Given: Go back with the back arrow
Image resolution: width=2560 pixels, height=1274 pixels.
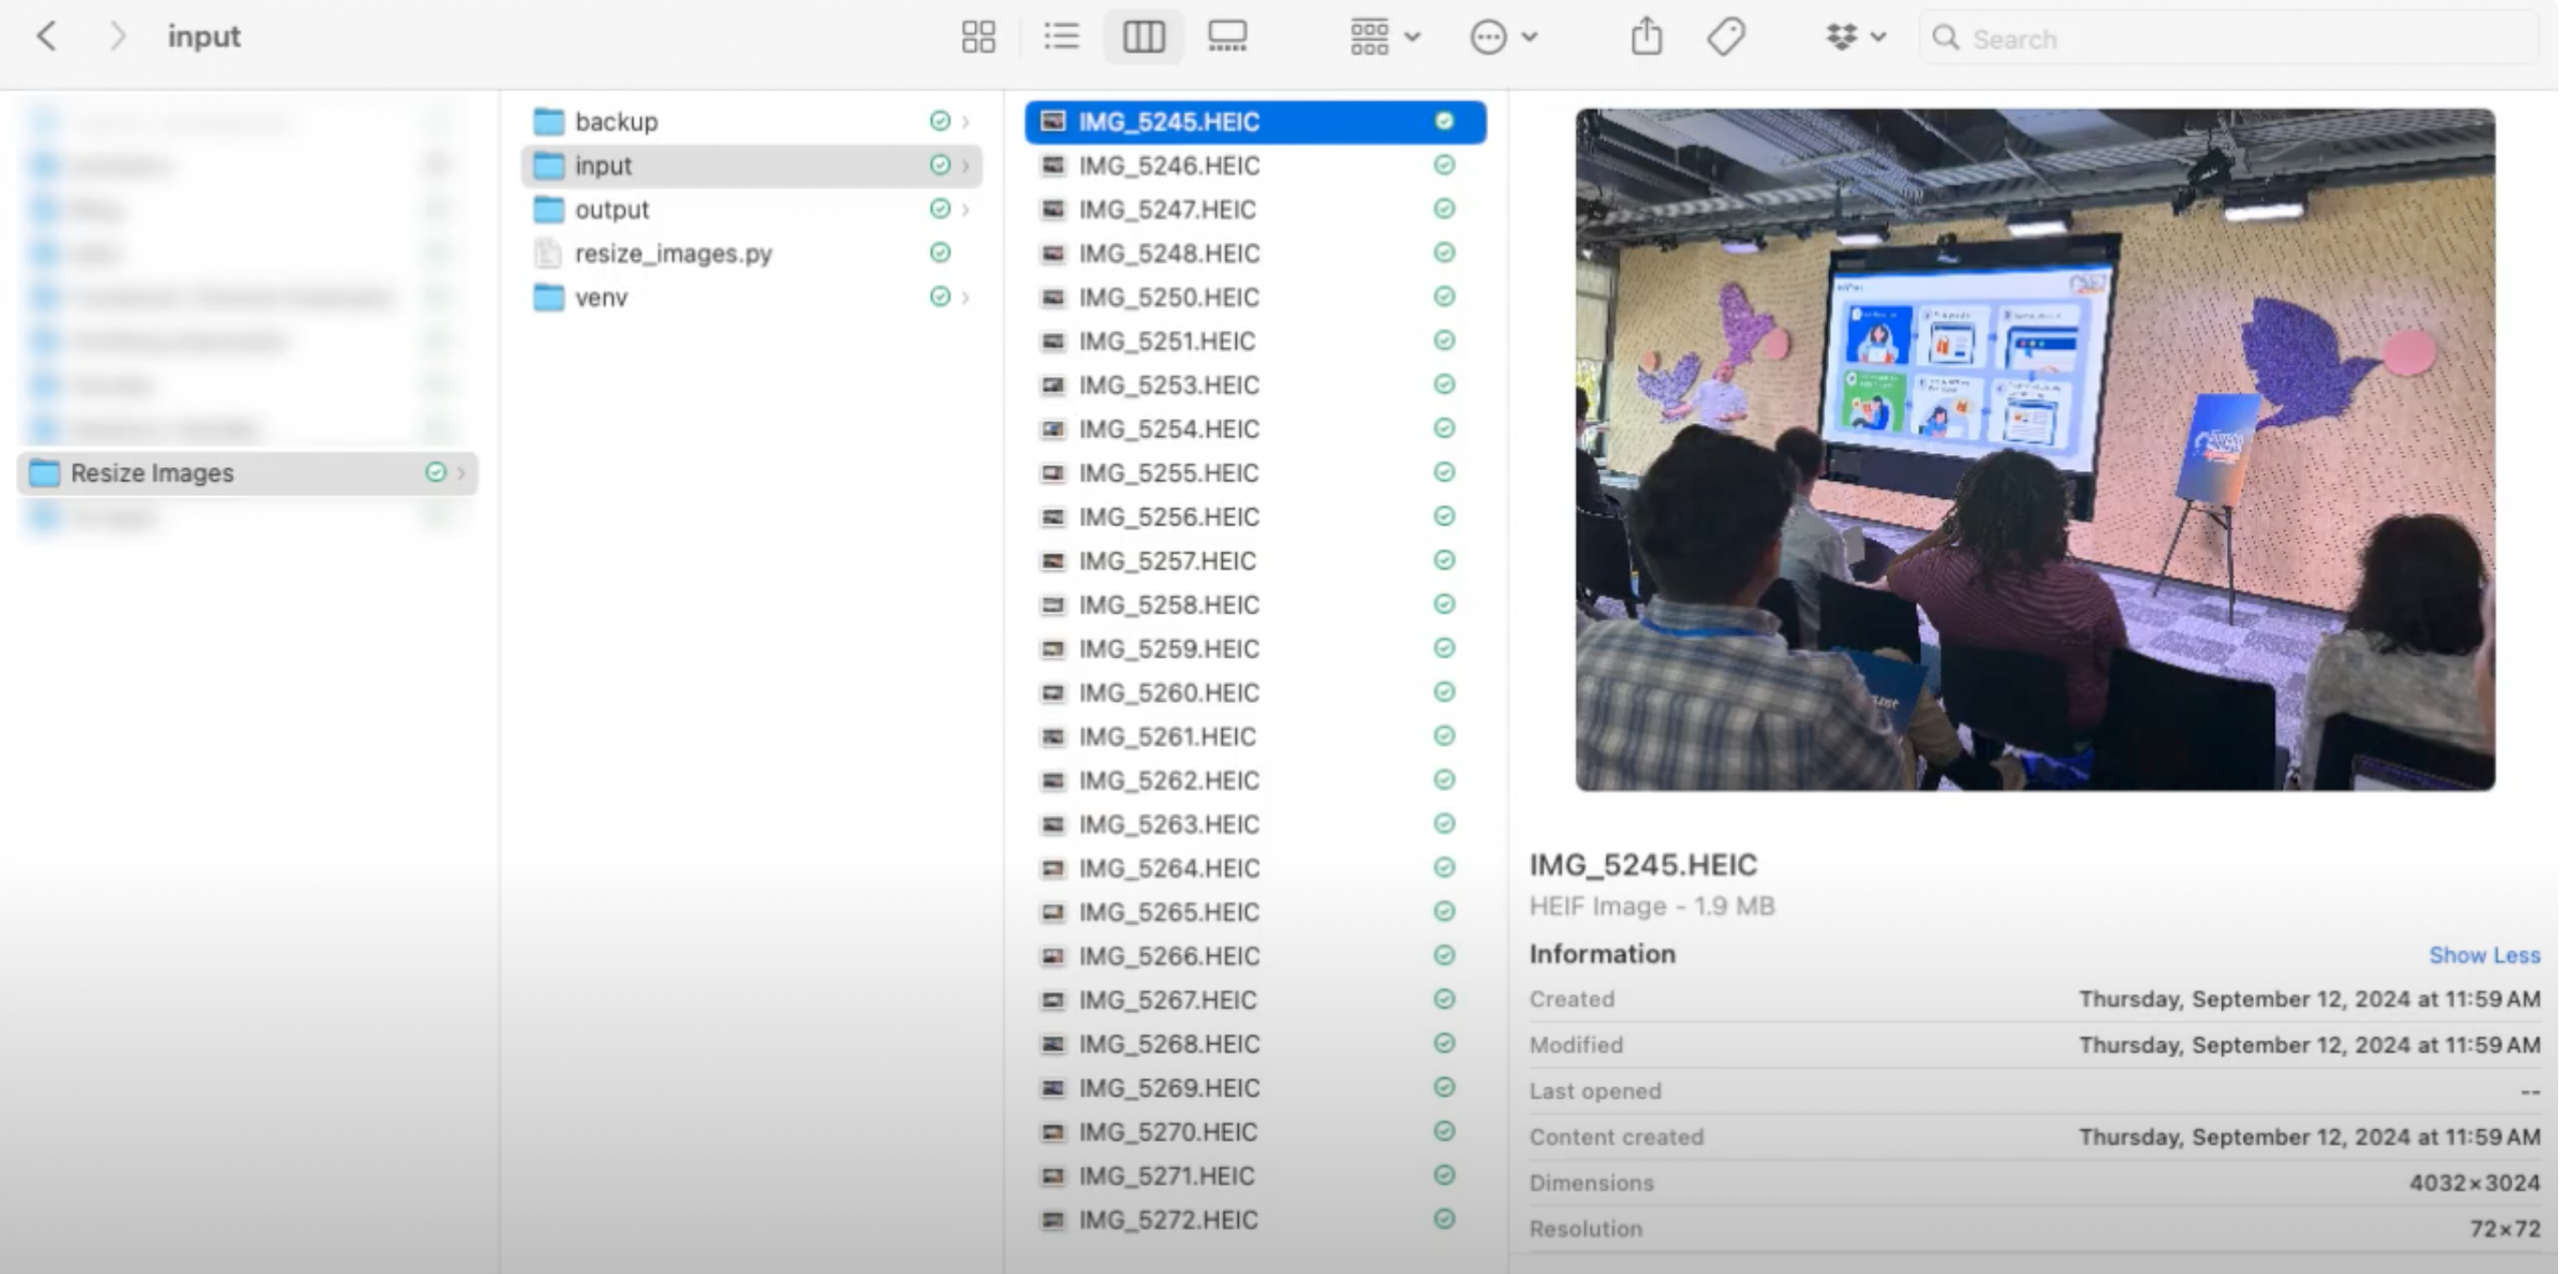Looking at the screenshot, I should click(x=46, y=37).
